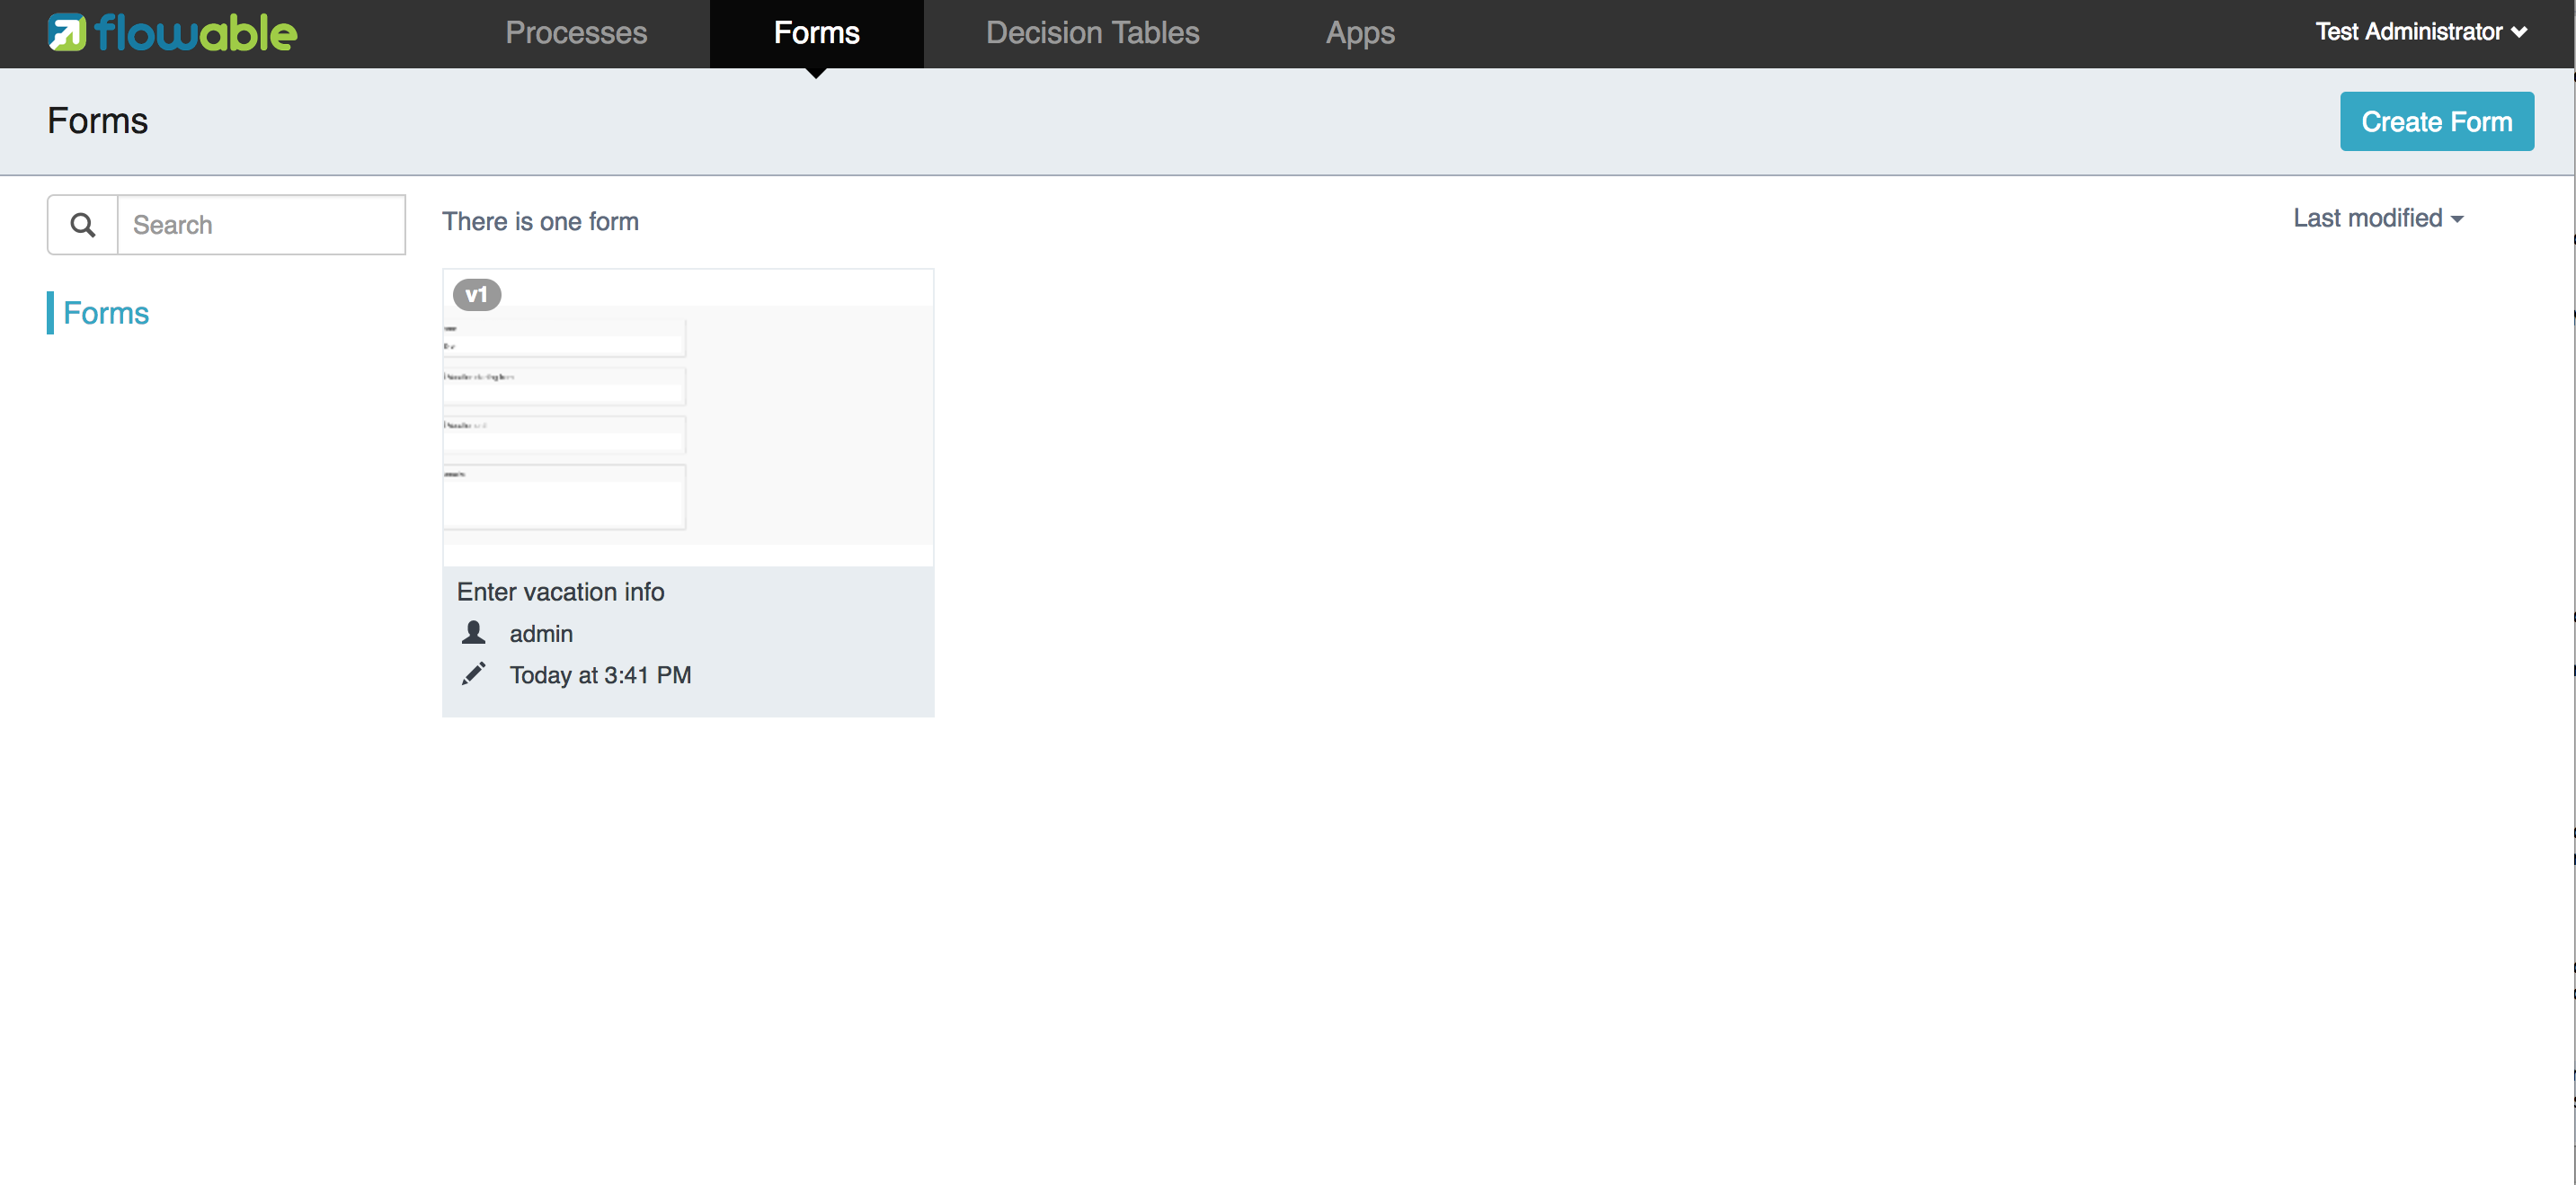Viewport: 2576px width, 1185px height.
Task: Click the Flowable logo
Action: coord(172,33)
